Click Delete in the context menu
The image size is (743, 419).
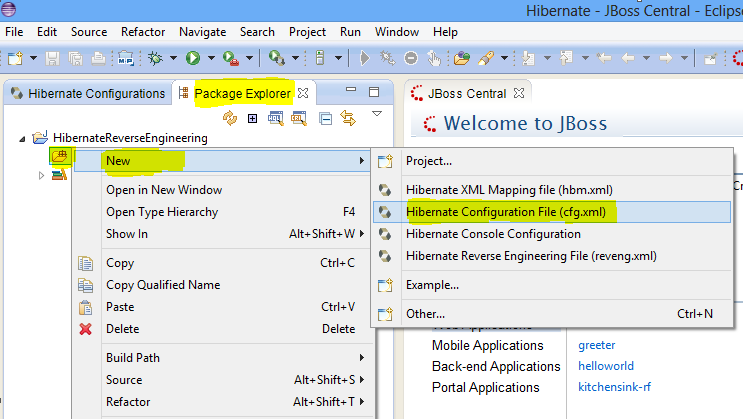(222, 329)
